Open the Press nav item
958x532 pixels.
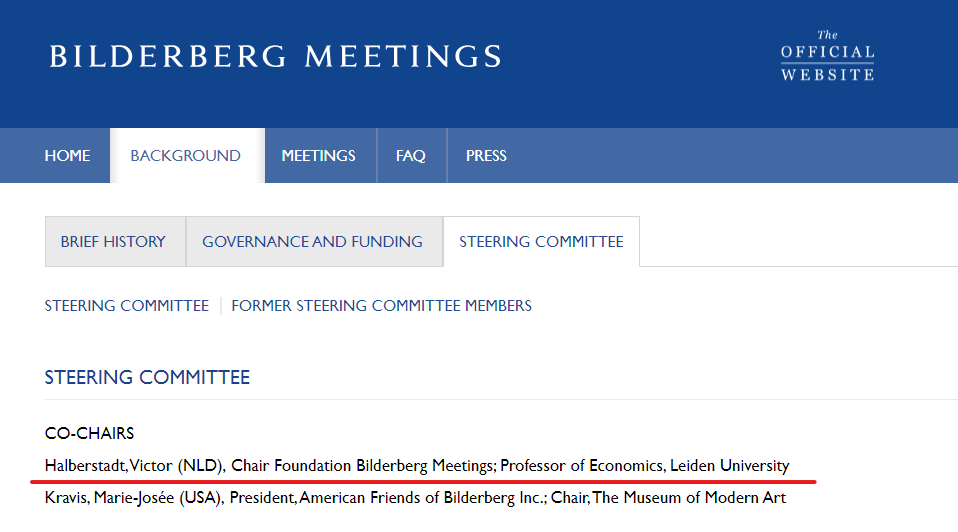[x=486, y=156]
